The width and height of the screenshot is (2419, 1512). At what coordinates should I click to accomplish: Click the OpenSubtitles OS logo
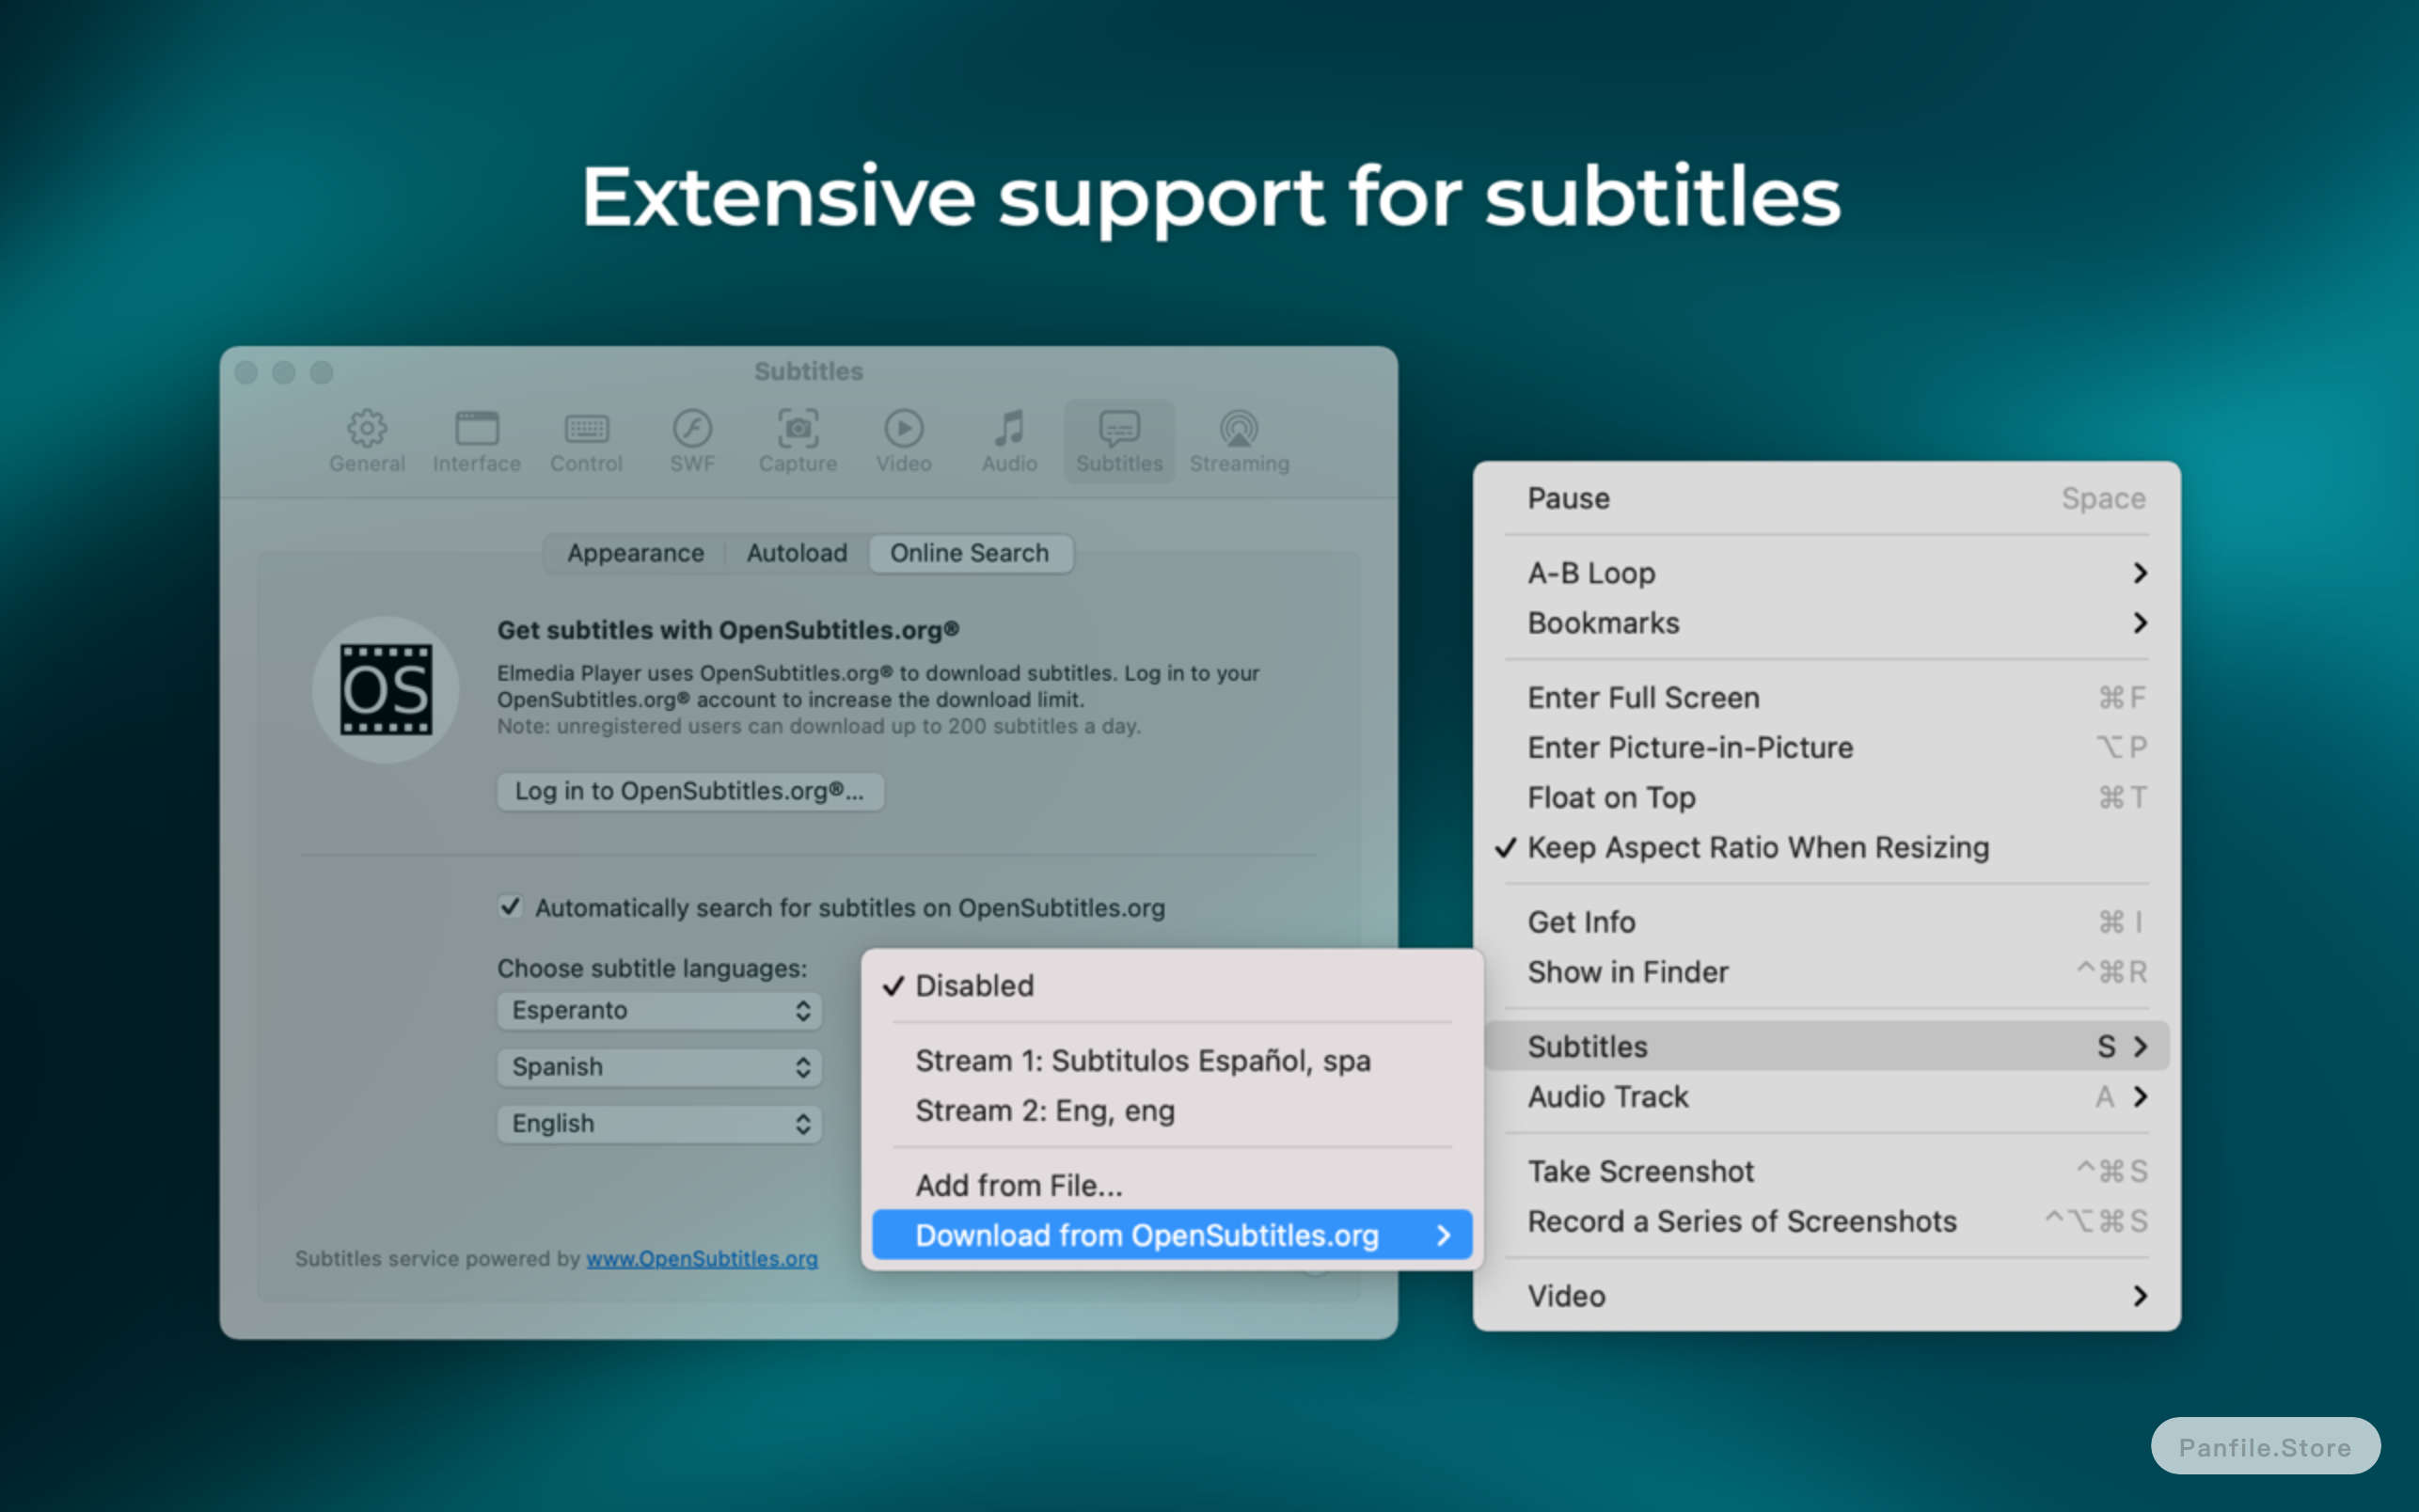click(386, 690)
